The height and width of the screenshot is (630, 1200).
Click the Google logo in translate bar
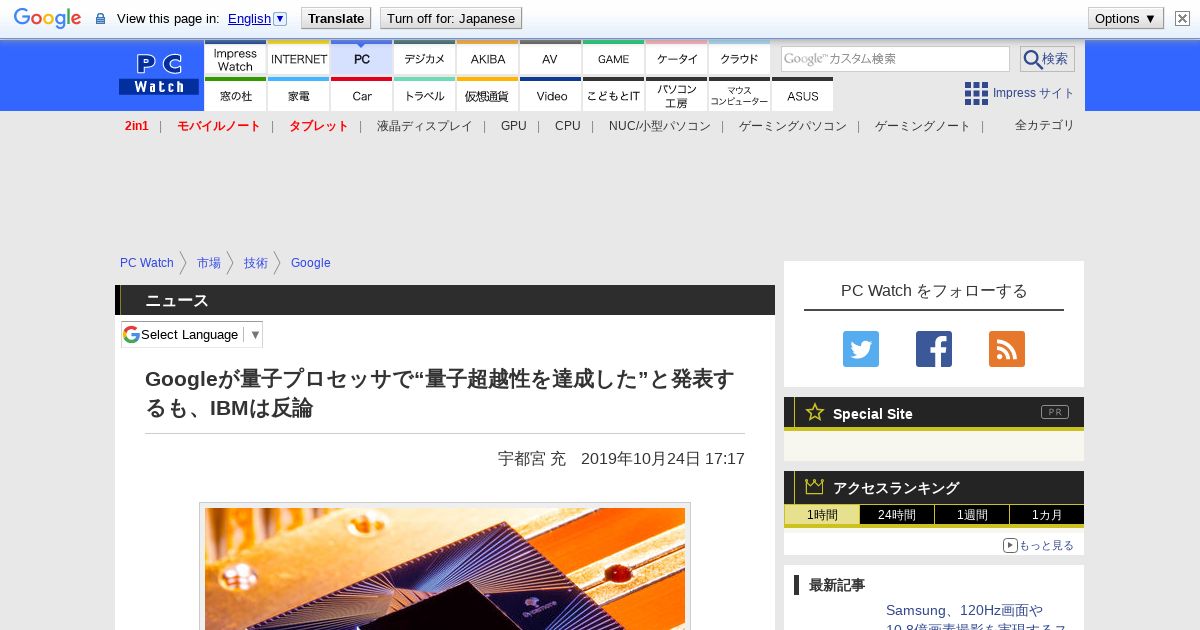coord(47,18)
